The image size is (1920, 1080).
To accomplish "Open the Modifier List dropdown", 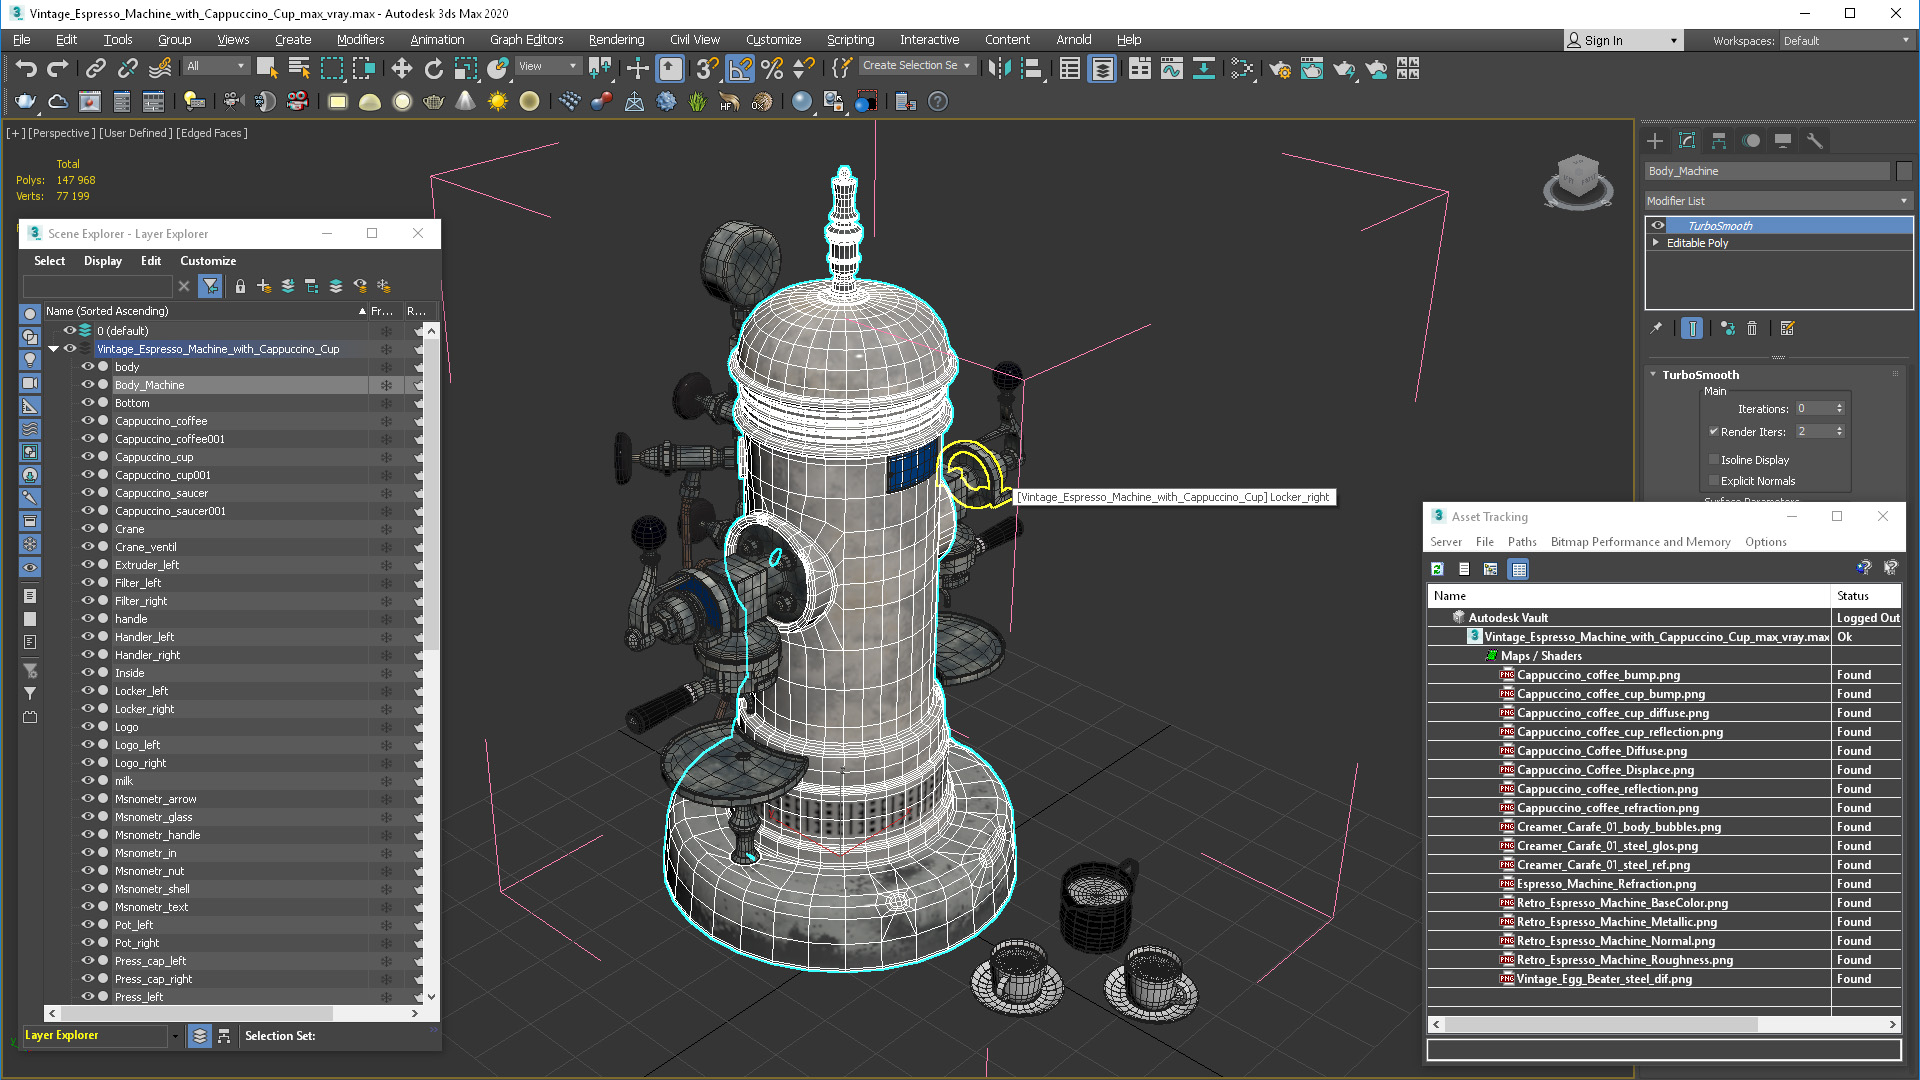I will point(1778,201).
